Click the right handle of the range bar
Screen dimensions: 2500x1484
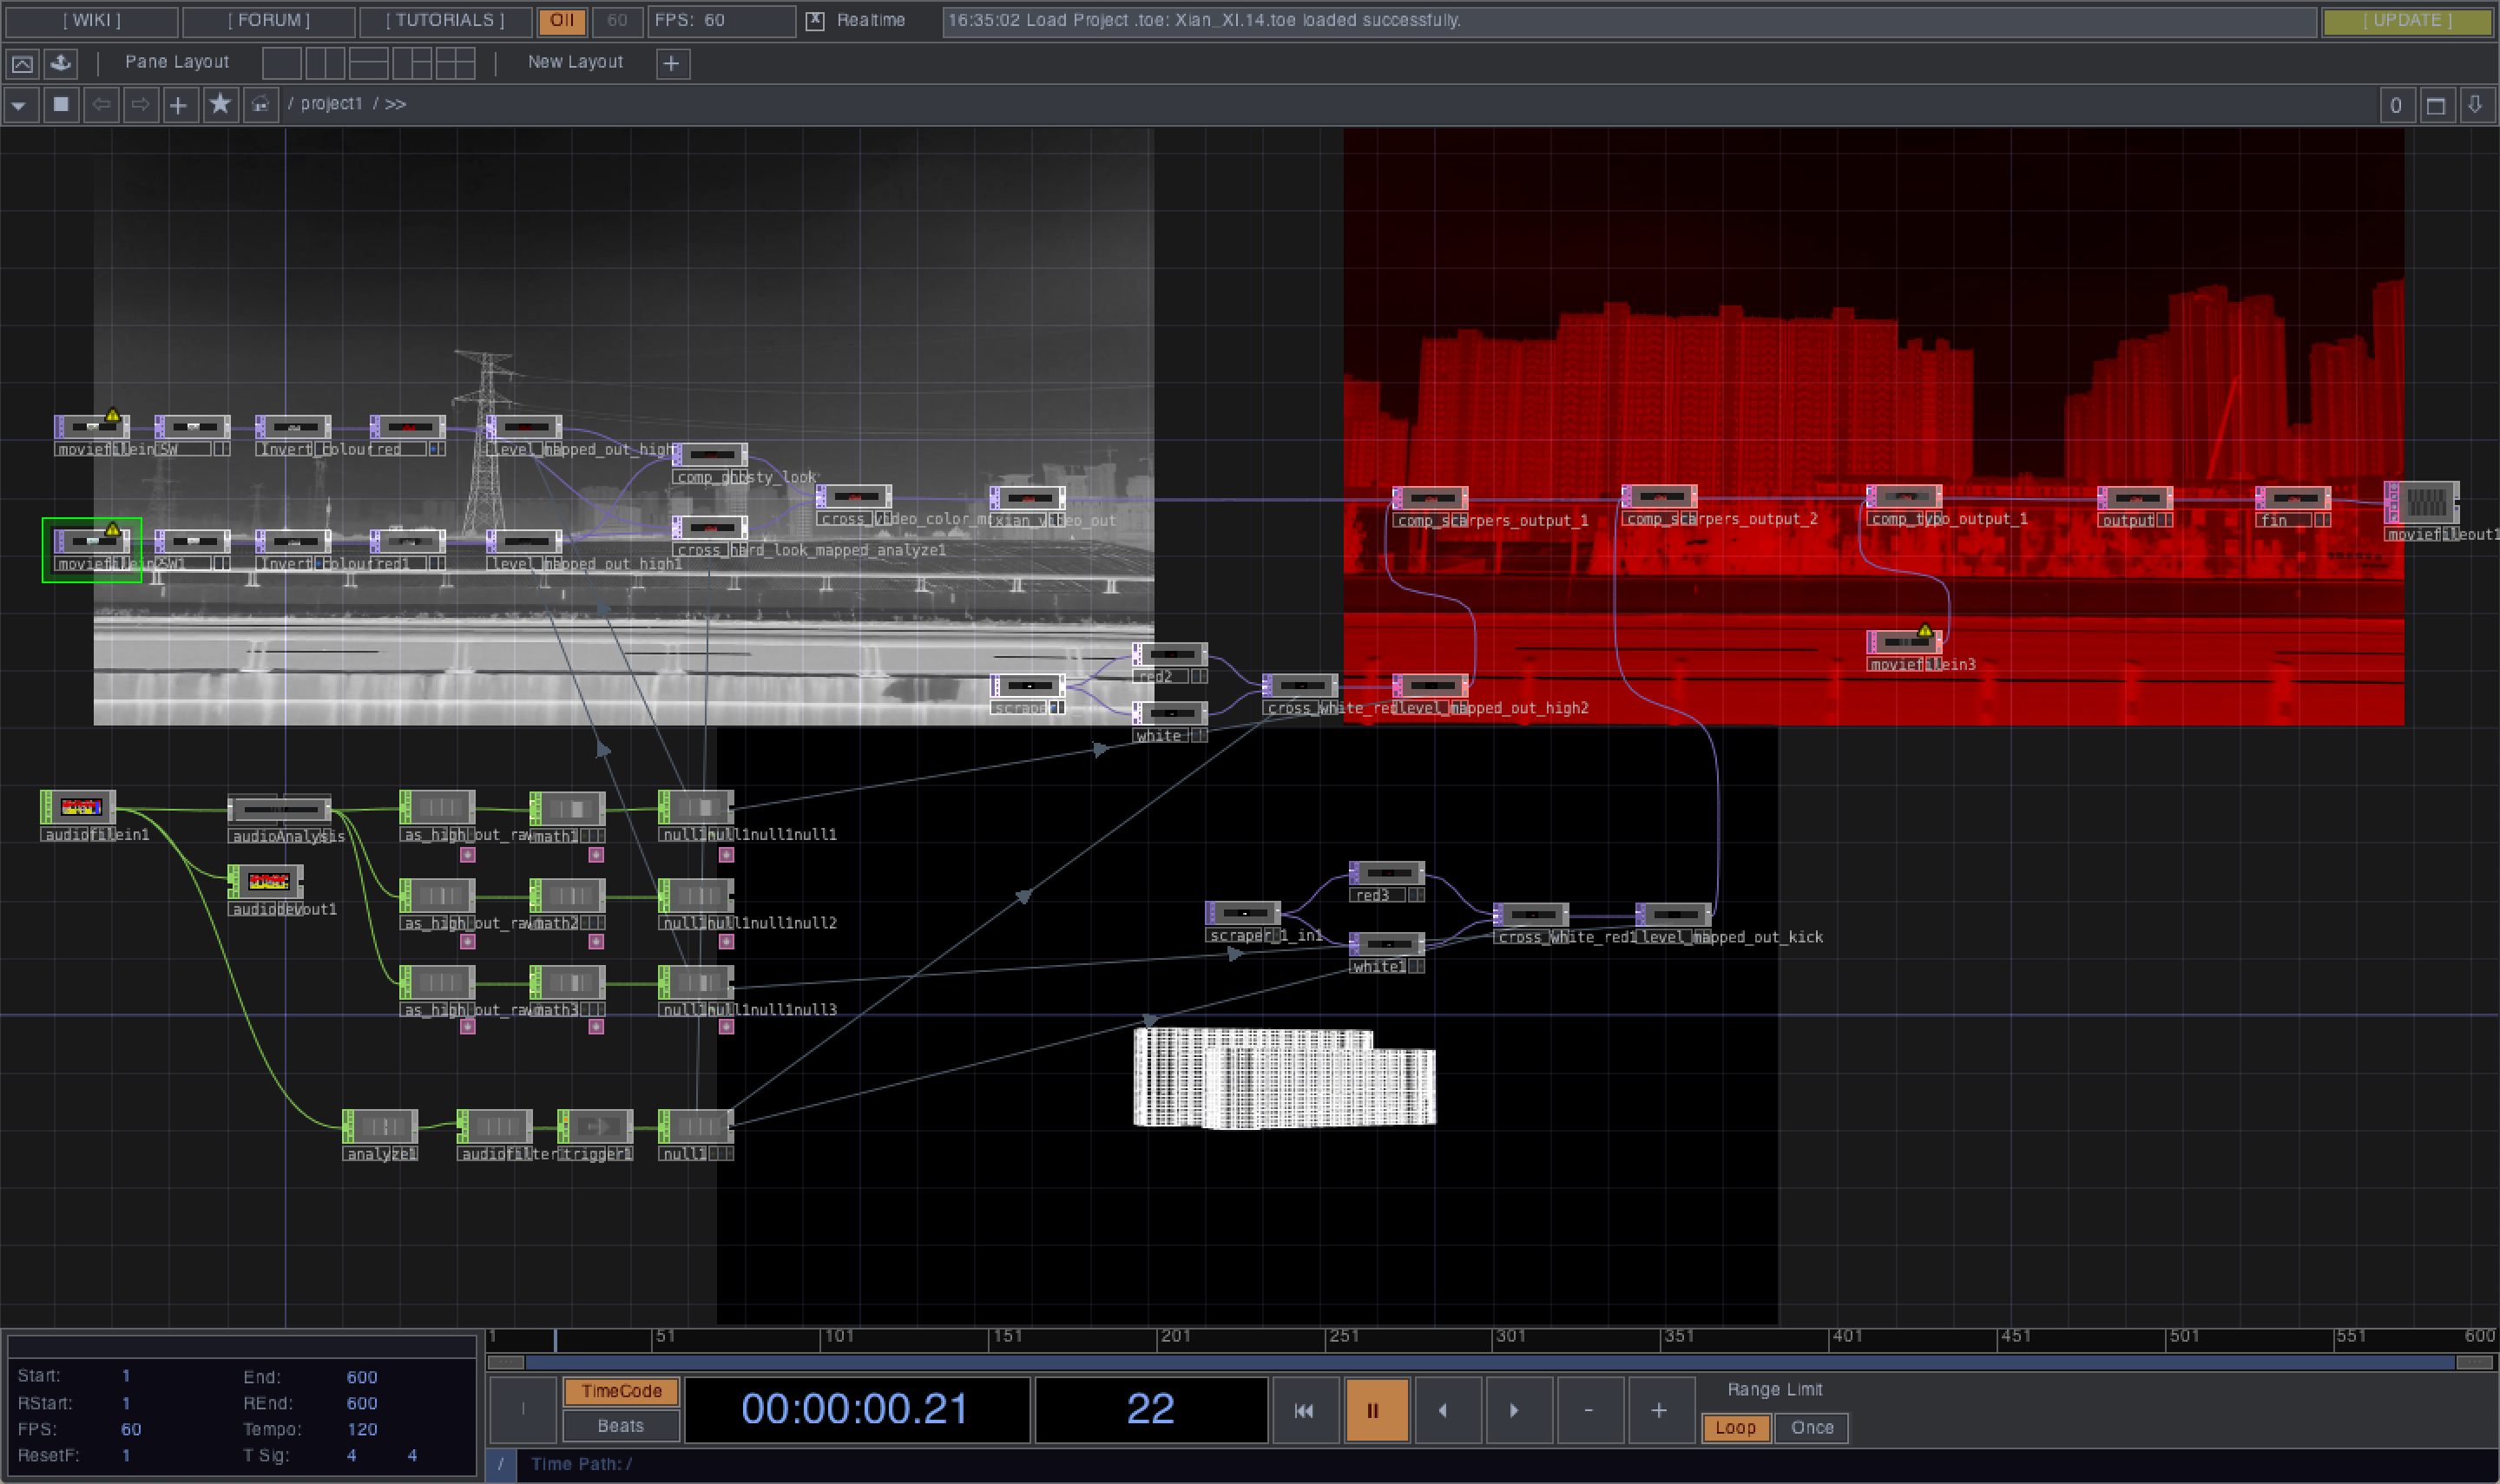(2475, 1362)
